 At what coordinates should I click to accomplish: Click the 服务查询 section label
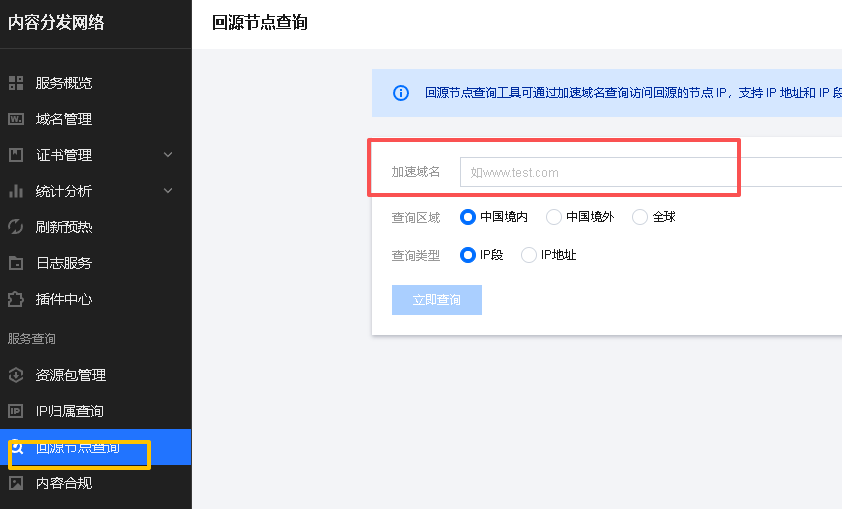pyautogui.click(x=32, y=339)
